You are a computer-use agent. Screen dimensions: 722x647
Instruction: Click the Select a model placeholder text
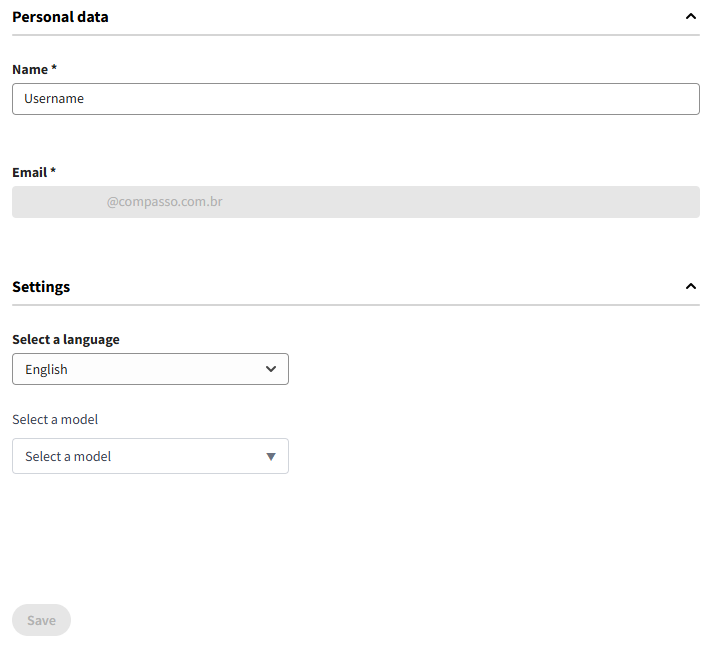coord(68,456)
